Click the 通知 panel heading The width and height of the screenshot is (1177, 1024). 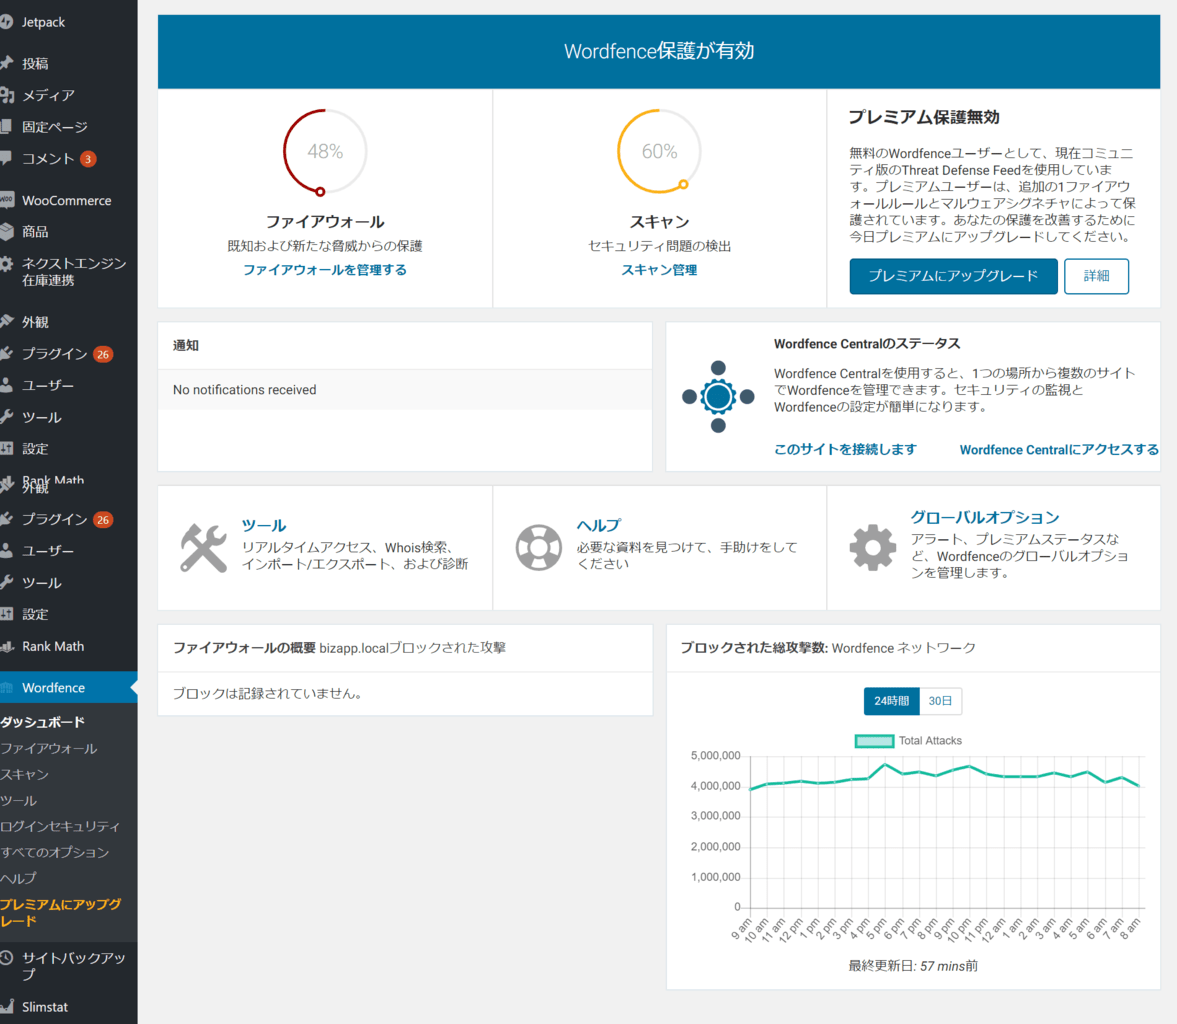click(x=185, y=345)
